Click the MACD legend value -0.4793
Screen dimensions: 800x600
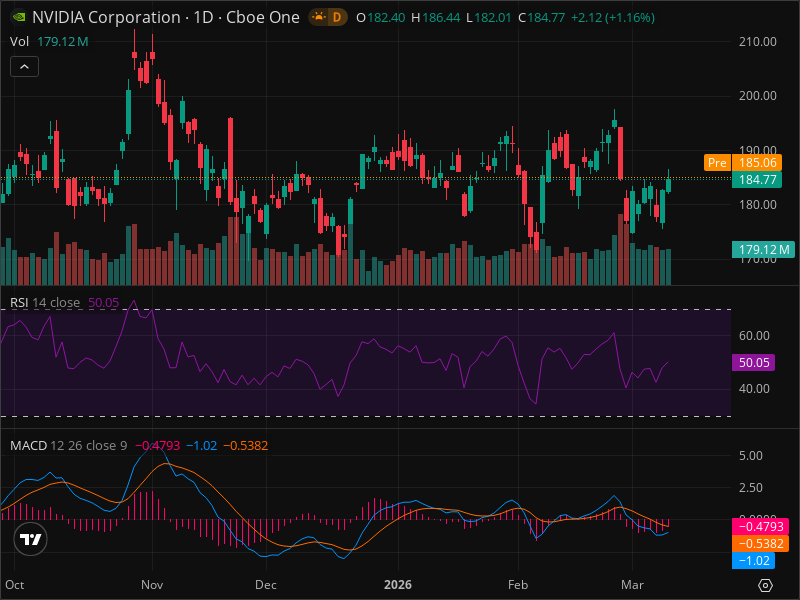coord(158,445)
